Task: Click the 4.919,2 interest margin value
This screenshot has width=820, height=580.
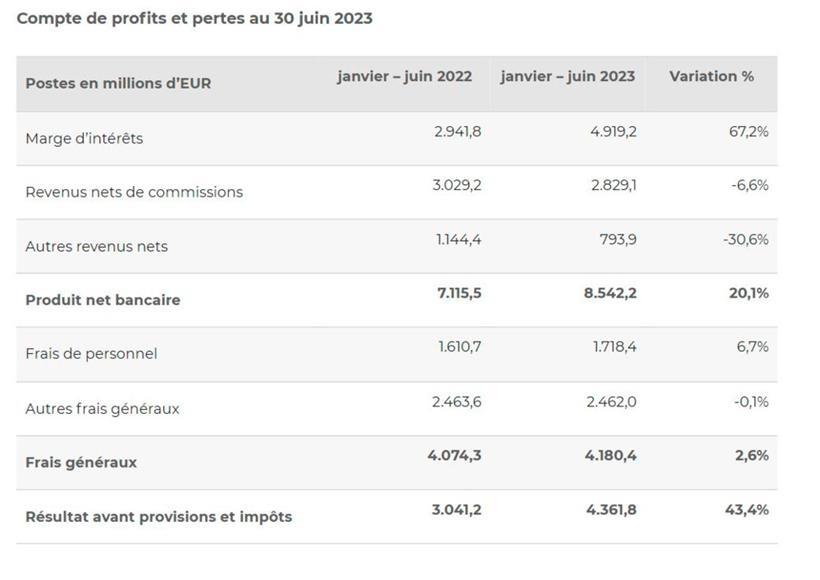Action: pos(613,131)
